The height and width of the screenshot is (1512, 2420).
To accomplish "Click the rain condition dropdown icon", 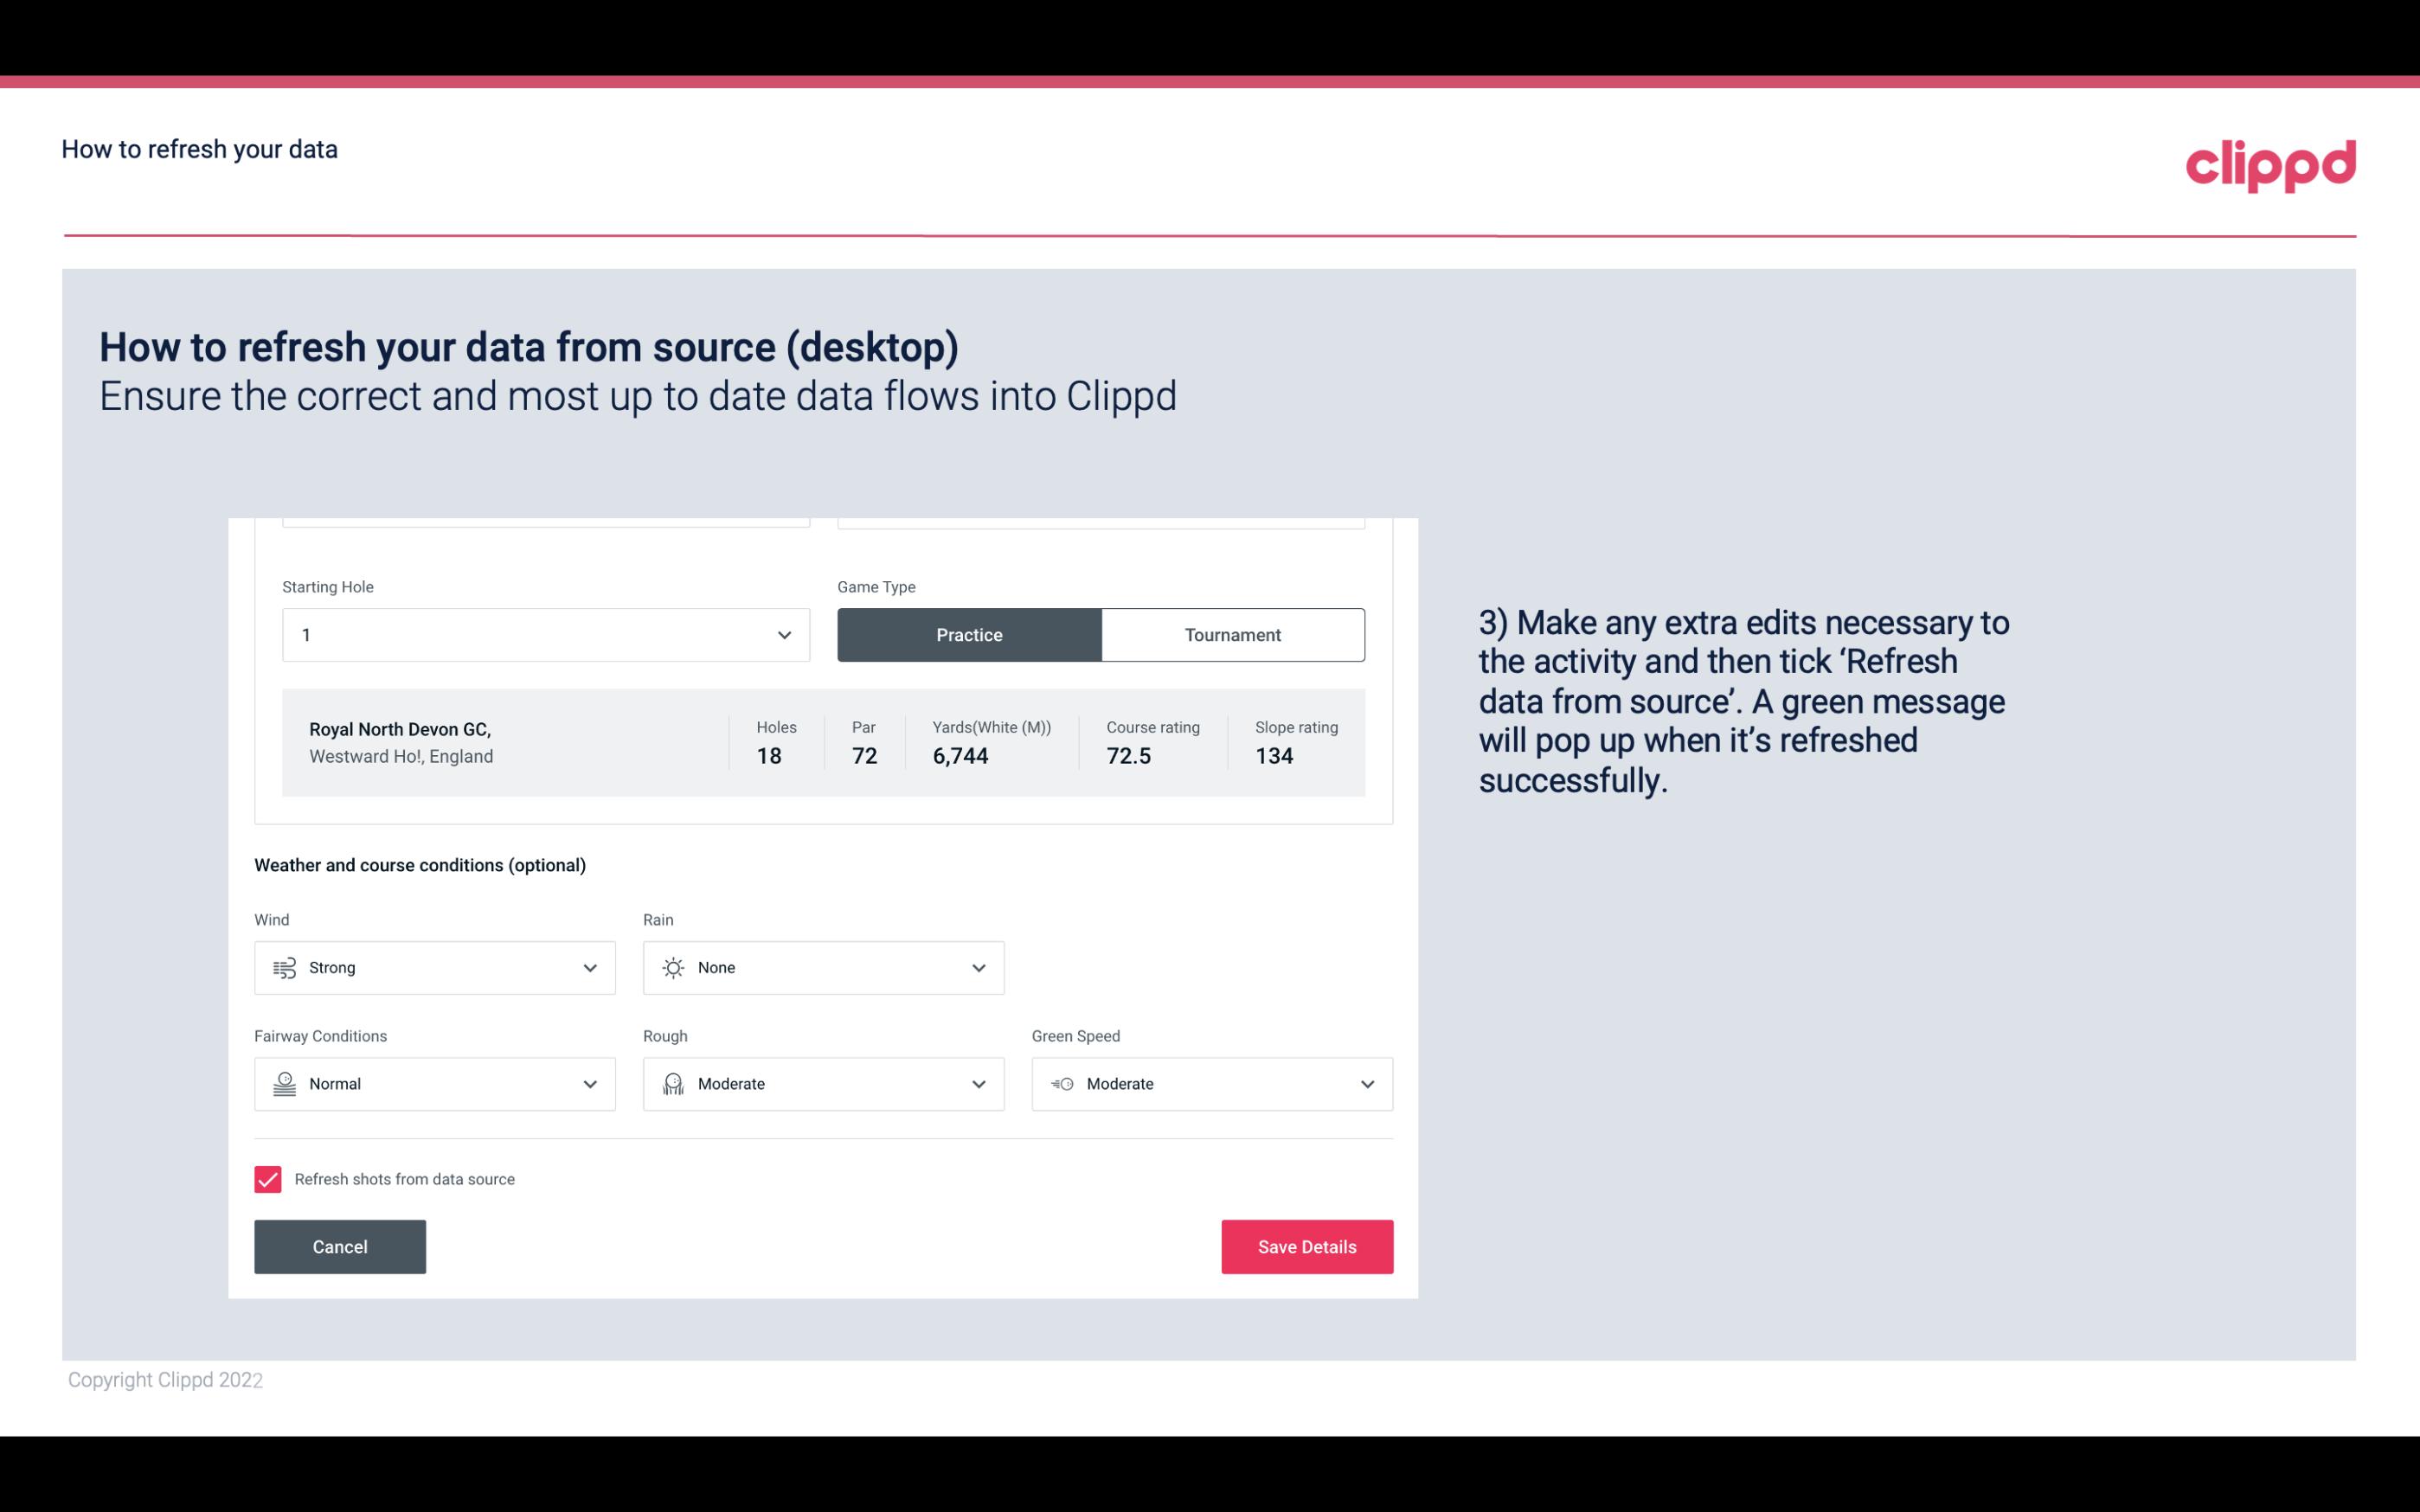I will click(x=976, y=967).
